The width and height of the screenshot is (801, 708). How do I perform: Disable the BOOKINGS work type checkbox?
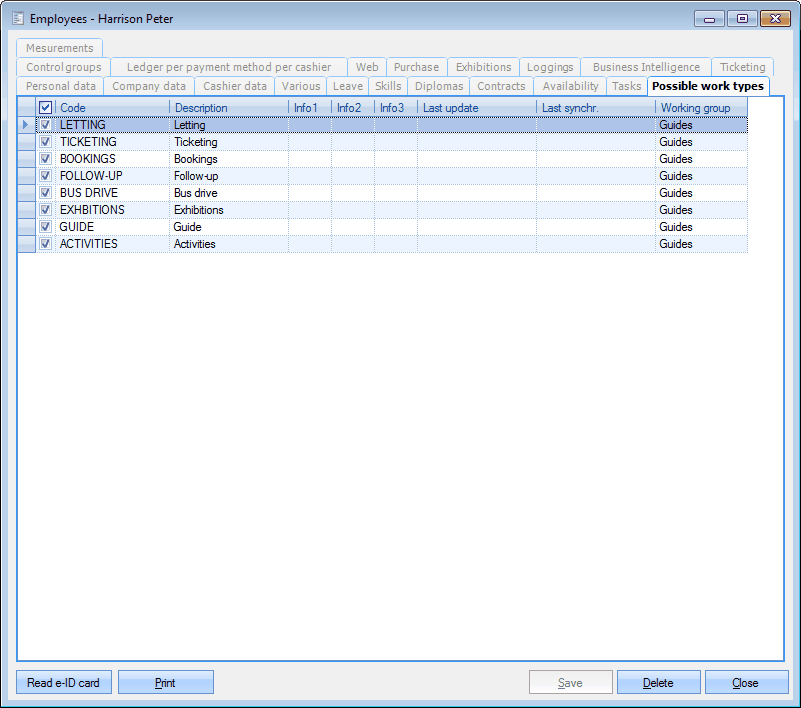(x=45, y=158)
